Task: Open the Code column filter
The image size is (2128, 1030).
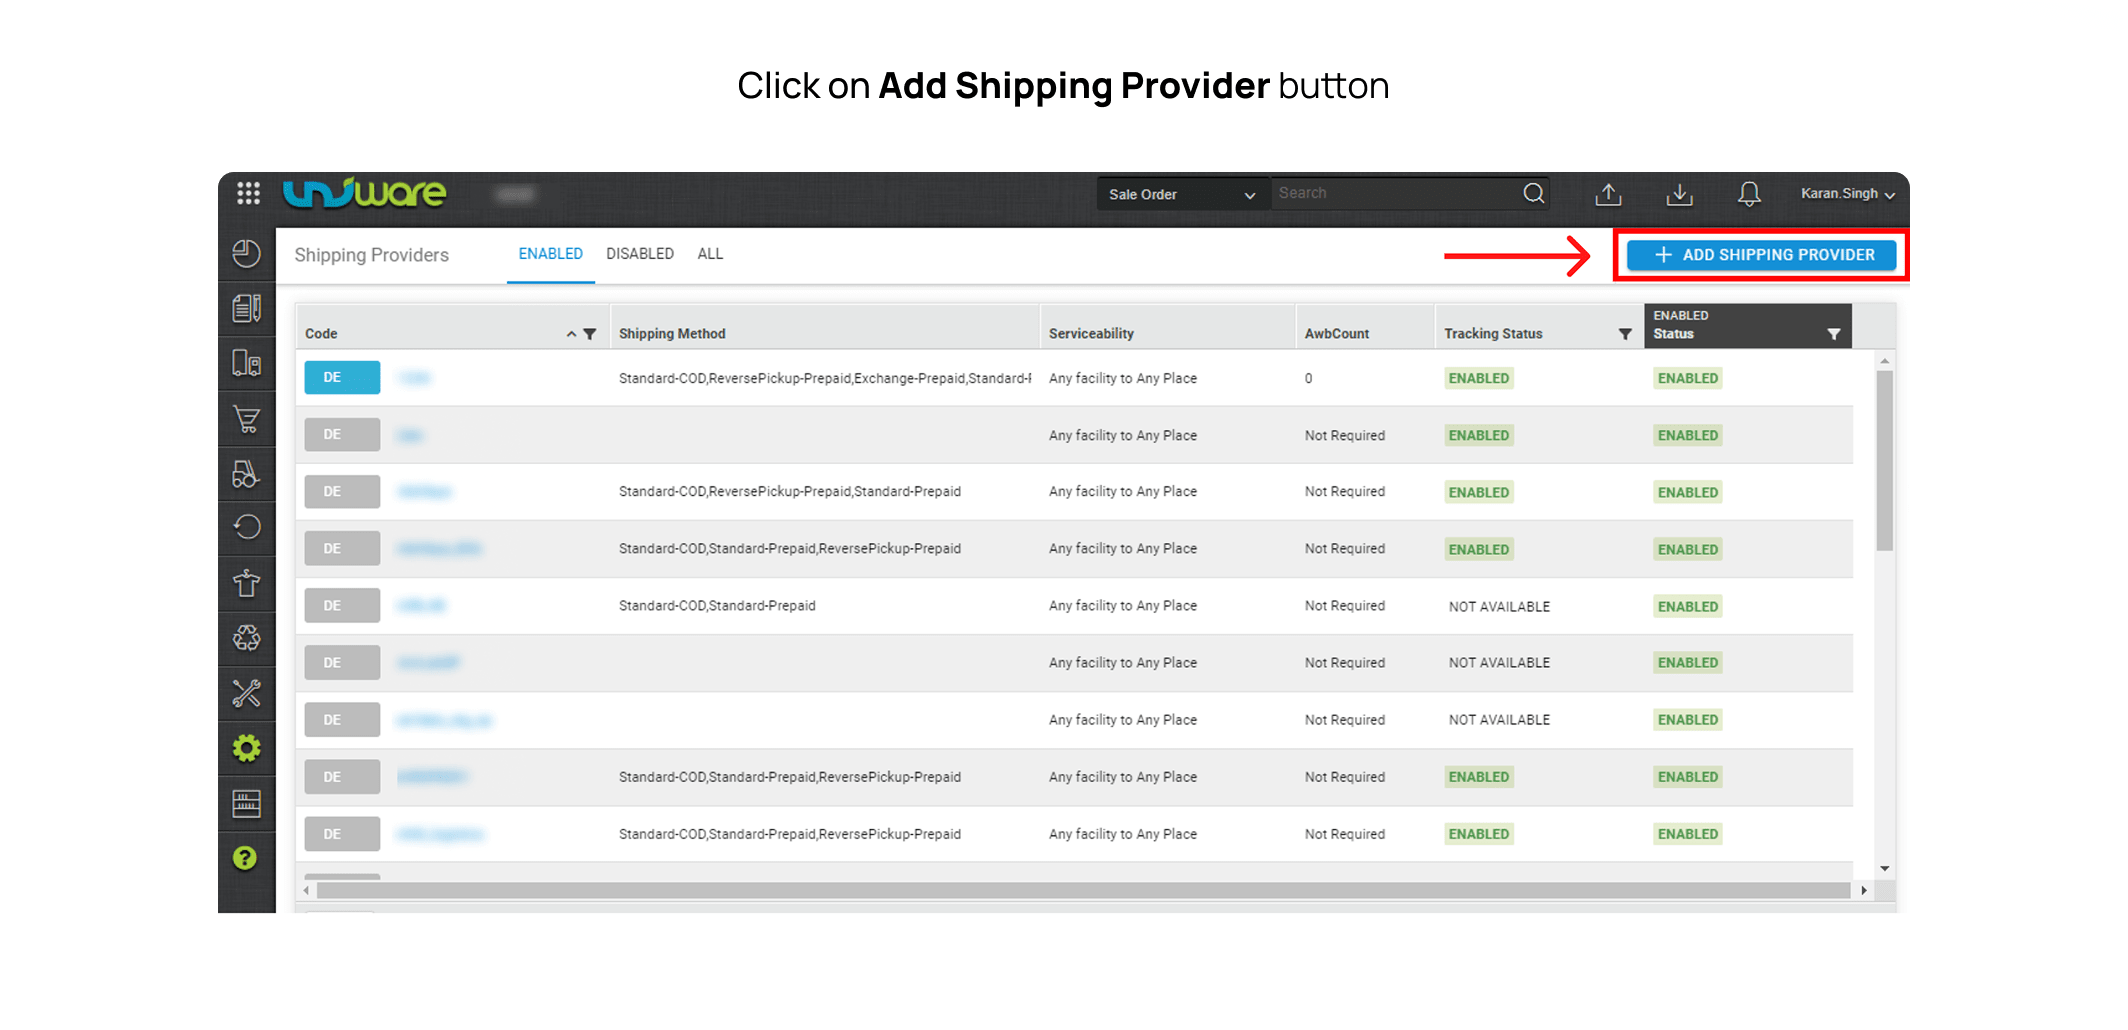Action: (x=590, y=334)
